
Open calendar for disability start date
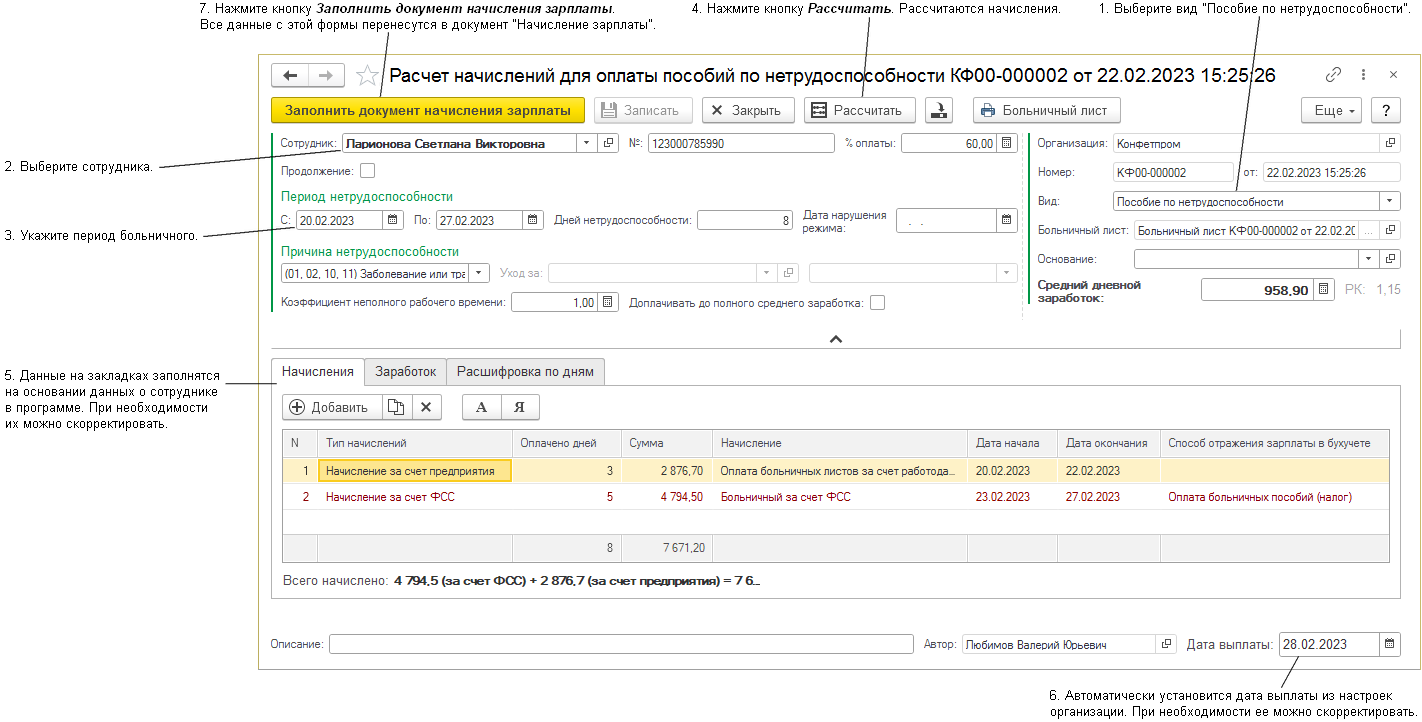click(x=393, y=220)
